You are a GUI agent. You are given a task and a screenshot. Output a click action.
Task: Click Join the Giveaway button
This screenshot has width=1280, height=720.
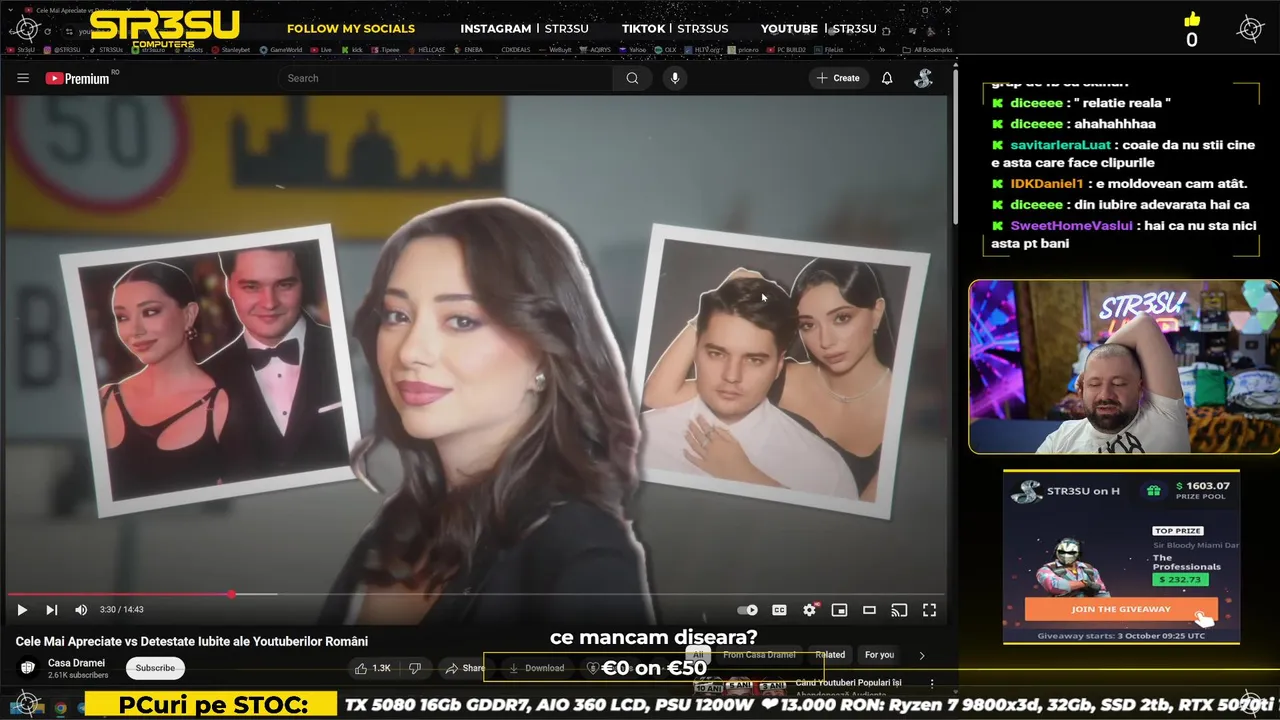[x=1121, y=609]
